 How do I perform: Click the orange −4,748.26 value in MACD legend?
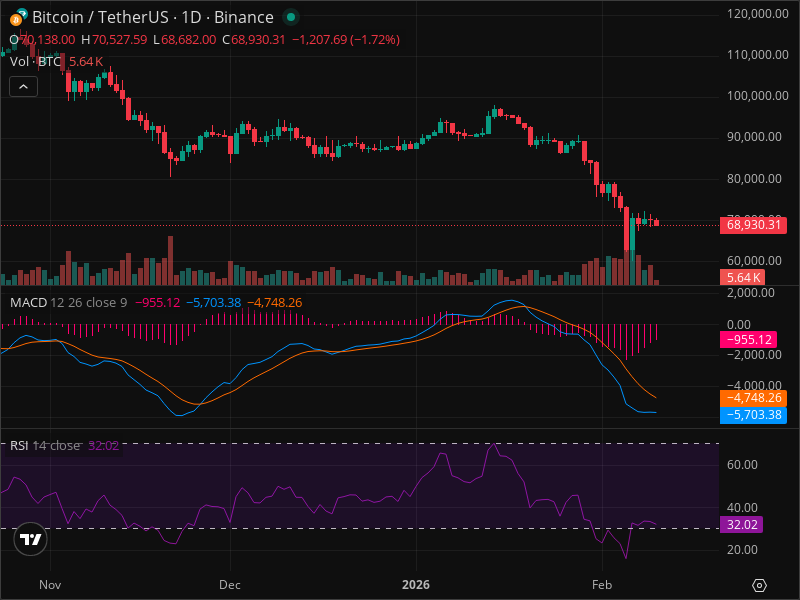[274, 303]
